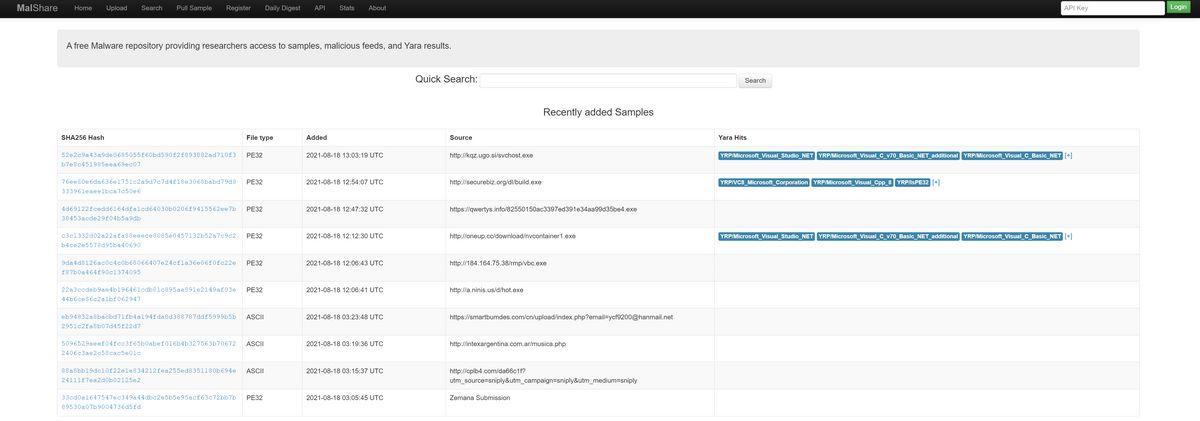Expand Yara hits for build.exe sample
This screenshot has height=421, width=1200.
[936, 182]
